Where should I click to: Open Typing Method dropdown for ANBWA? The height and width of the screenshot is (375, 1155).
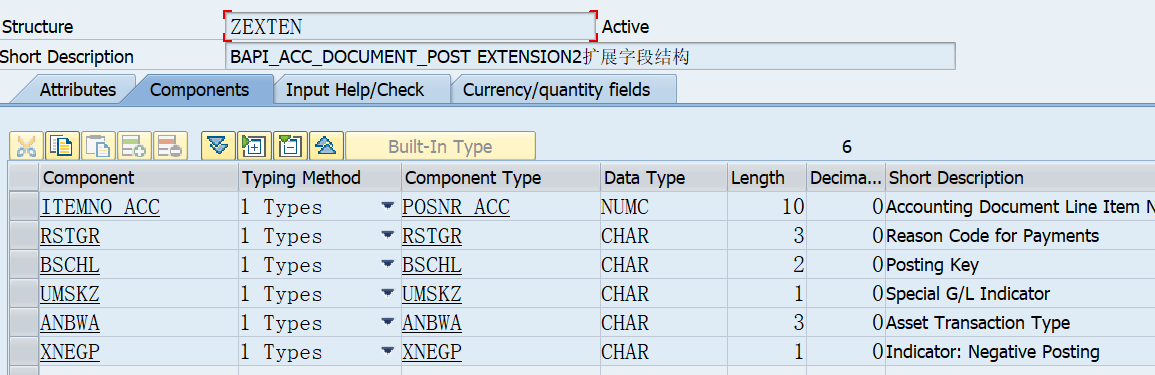coord(387,323)
